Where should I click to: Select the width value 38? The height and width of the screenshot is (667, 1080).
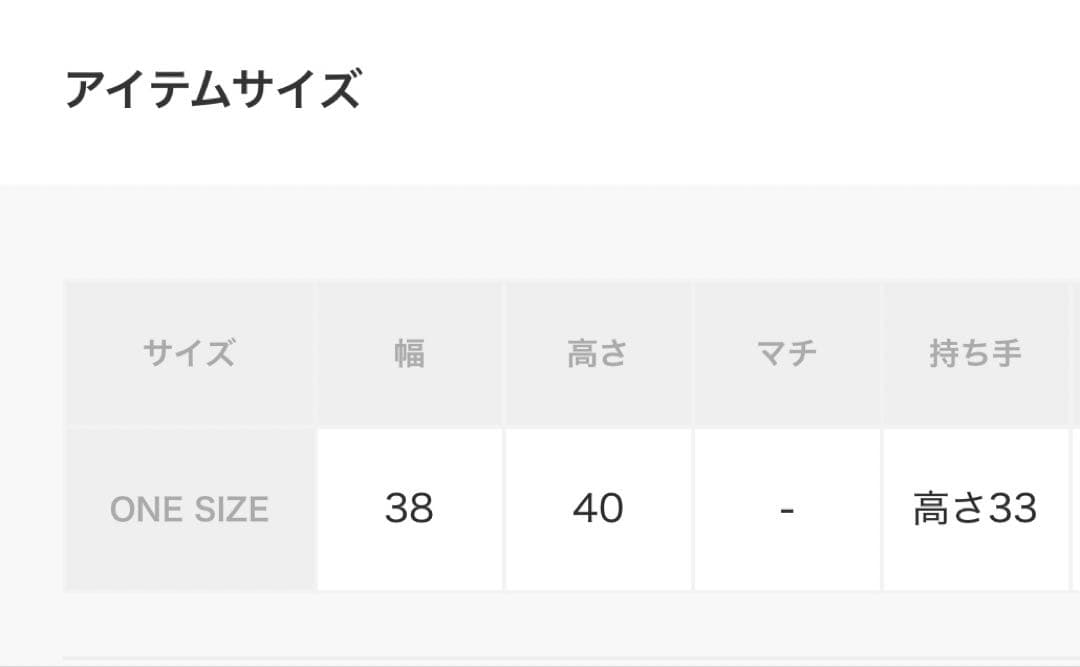[409, 509]
